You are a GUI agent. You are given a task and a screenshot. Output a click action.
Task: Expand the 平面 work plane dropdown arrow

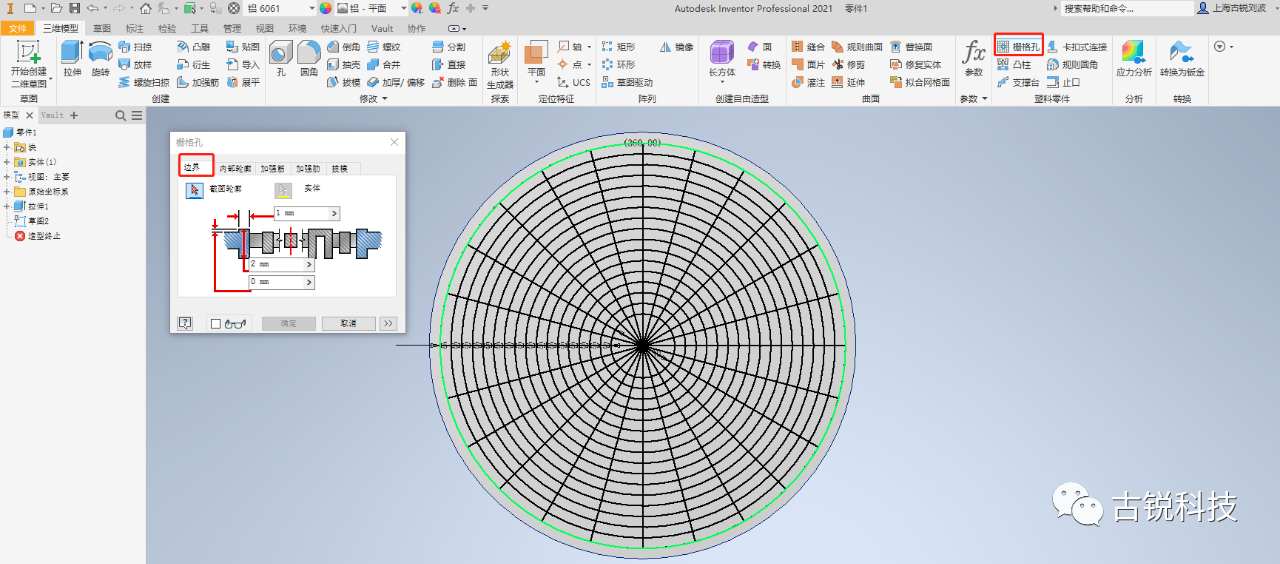click(x=536, y=84)
